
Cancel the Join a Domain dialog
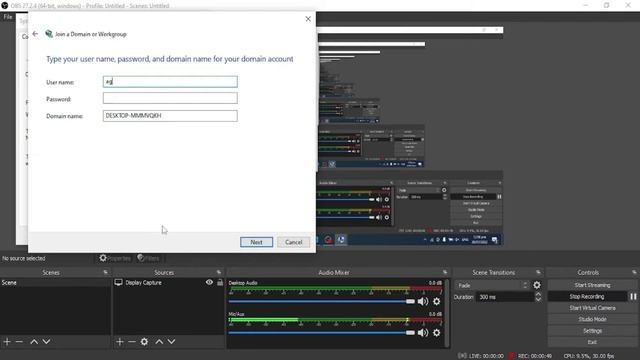click(x=293, y=242)
